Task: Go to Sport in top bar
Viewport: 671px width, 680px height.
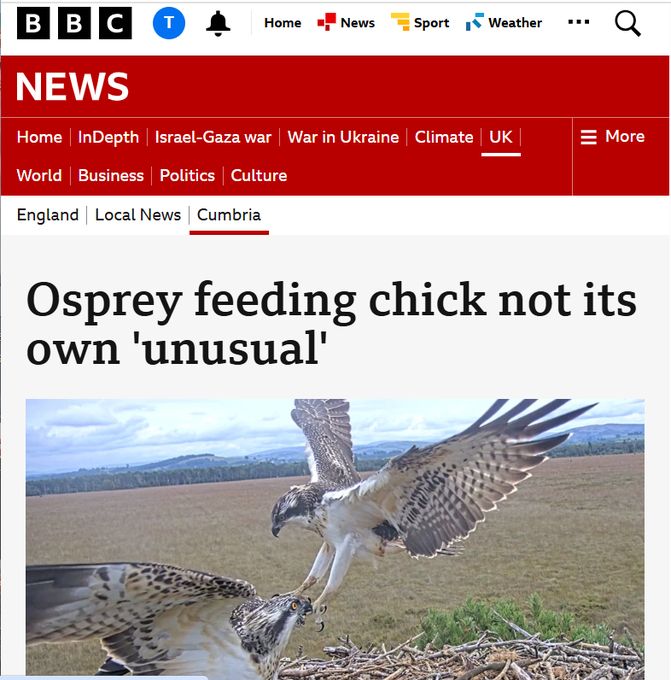Action: tap(420, 23)
